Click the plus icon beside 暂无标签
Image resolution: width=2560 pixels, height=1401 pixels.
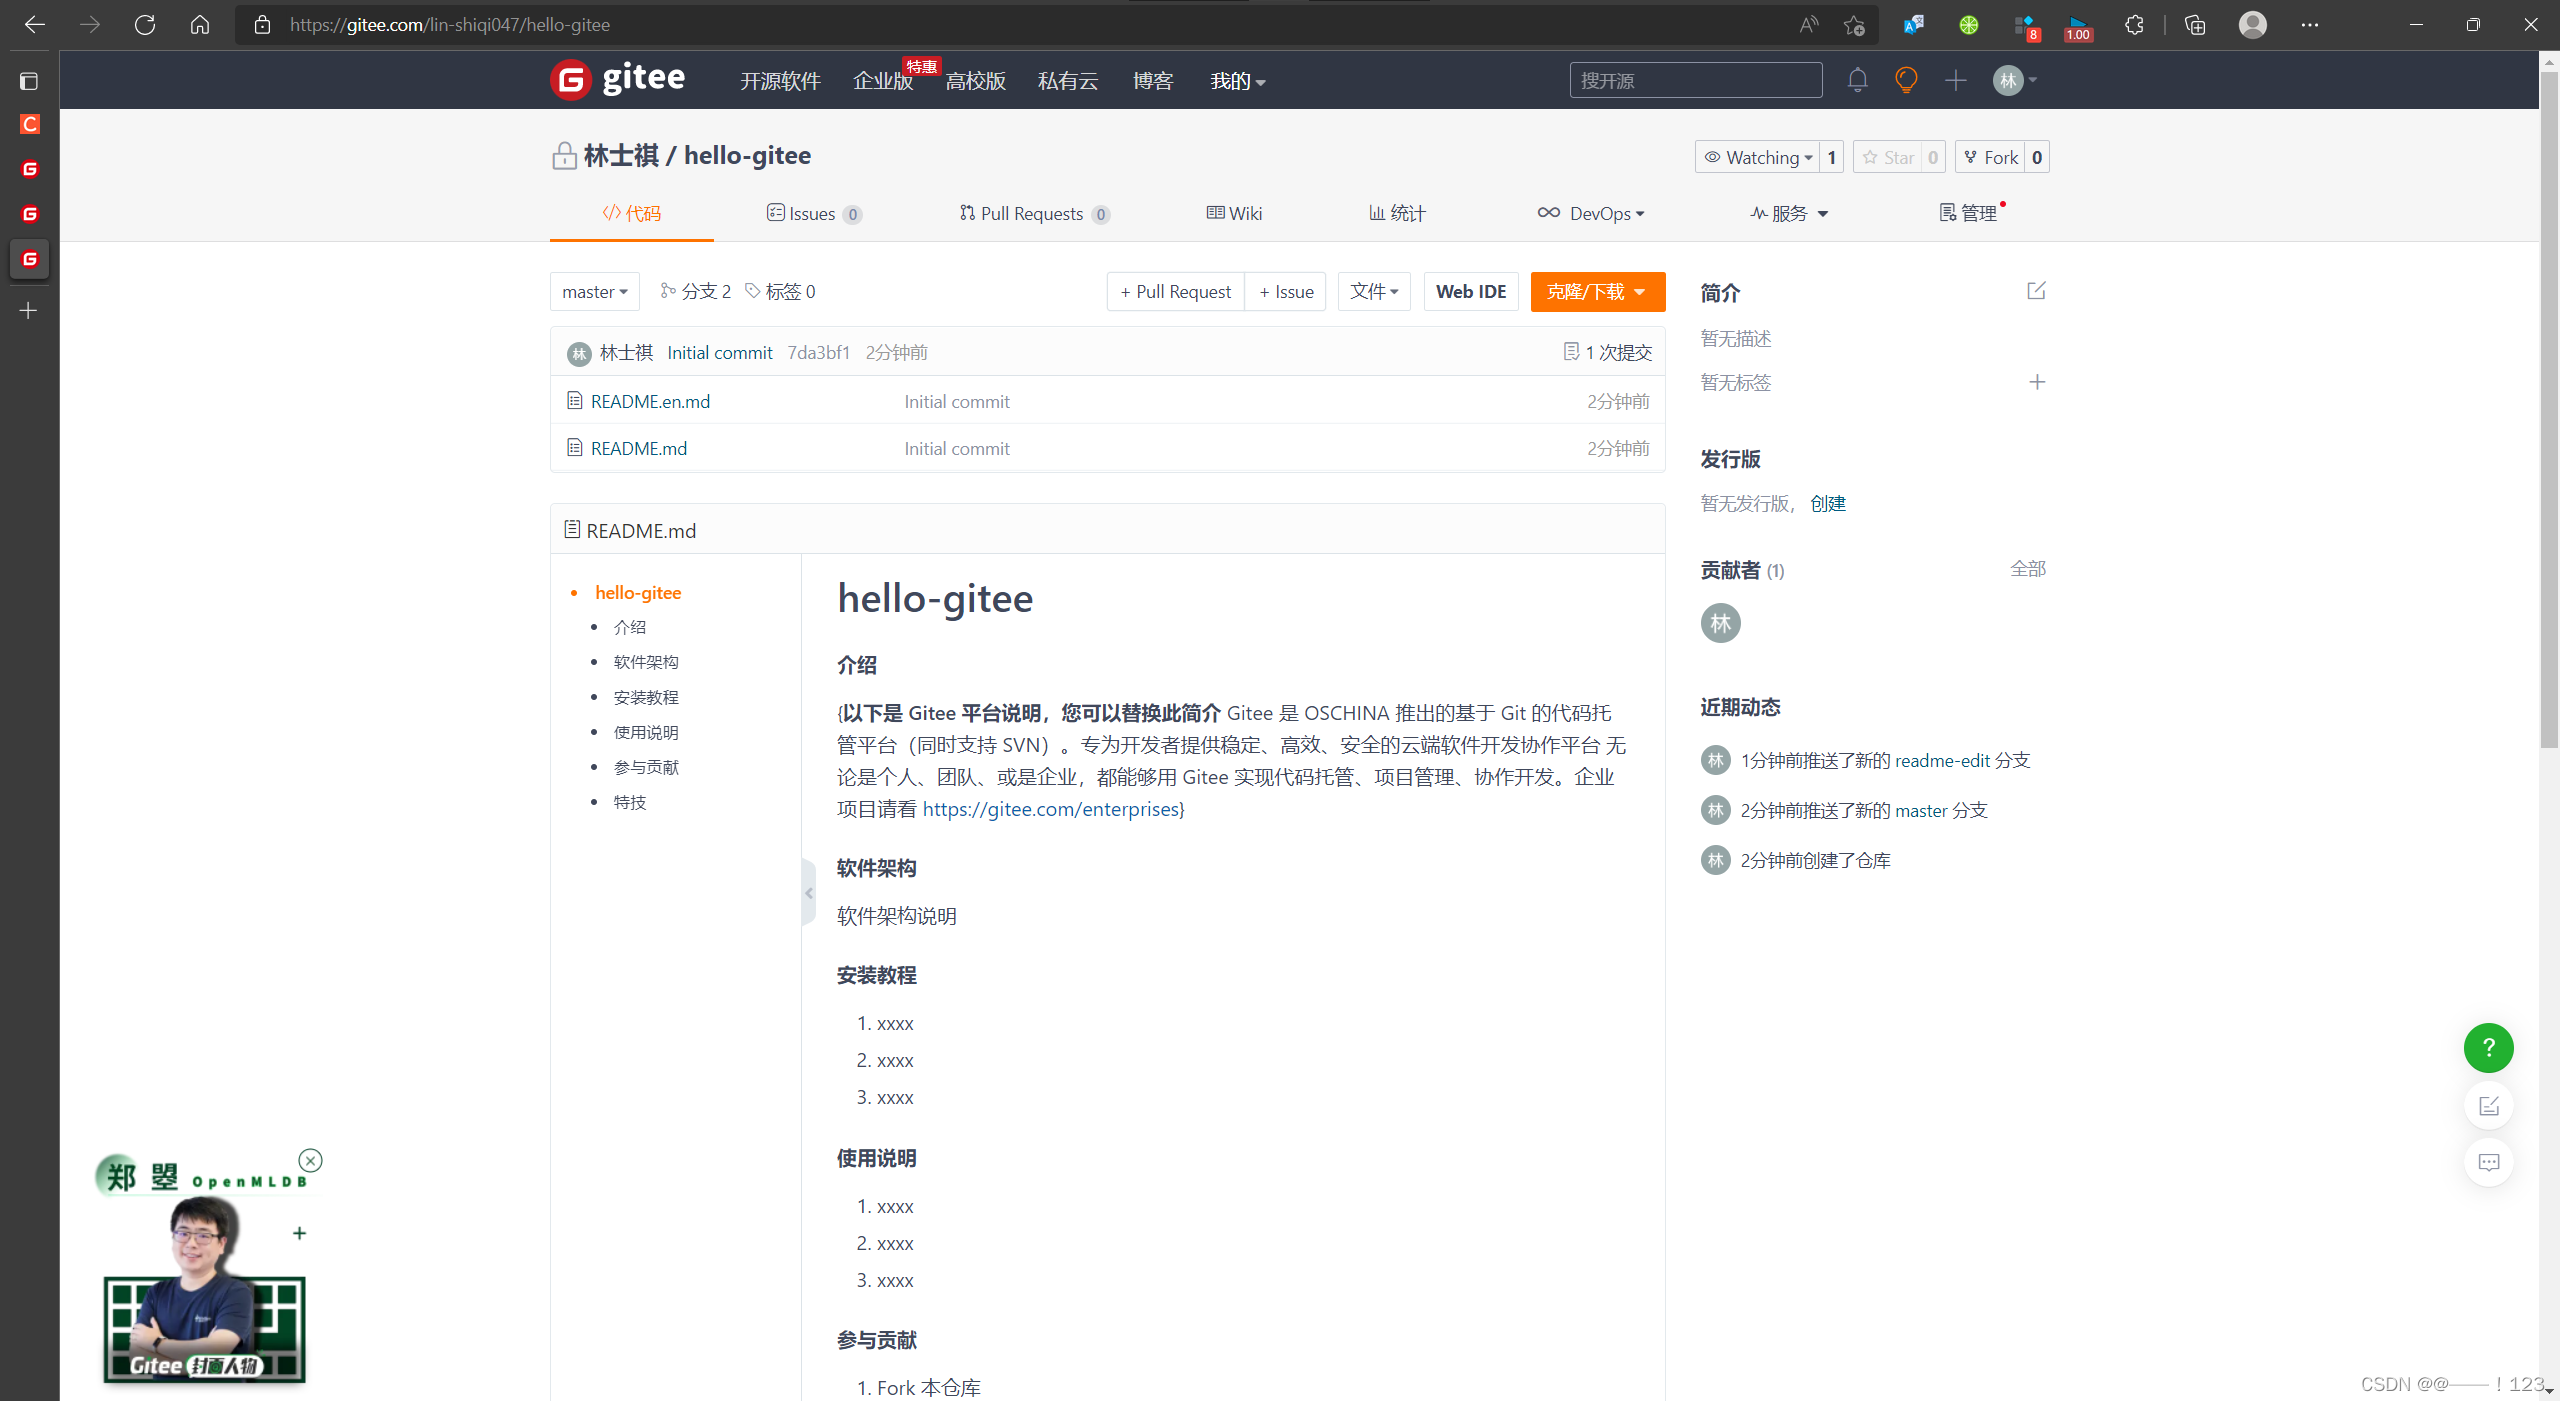[x=2038, y=382]
